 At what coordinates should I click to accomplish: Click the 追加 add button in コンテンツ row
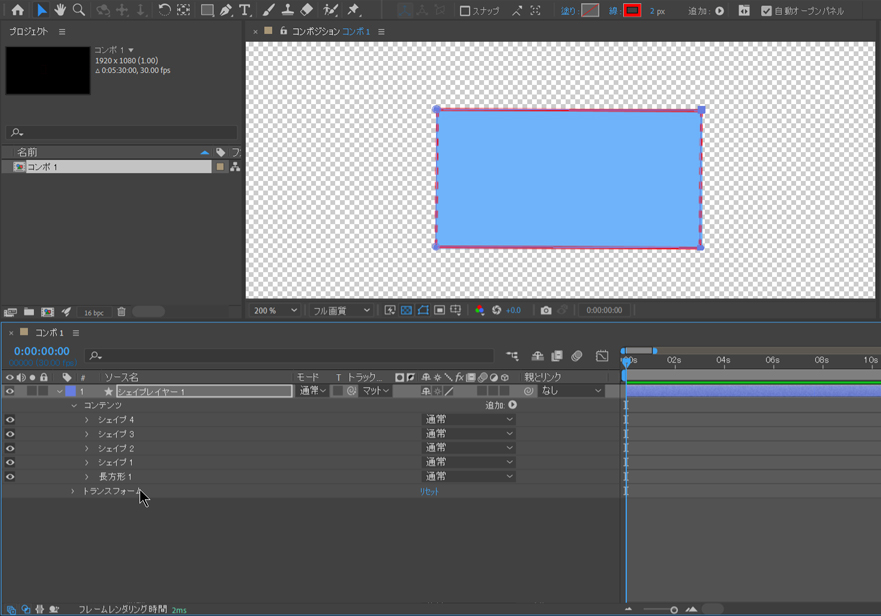click(513, 406)
